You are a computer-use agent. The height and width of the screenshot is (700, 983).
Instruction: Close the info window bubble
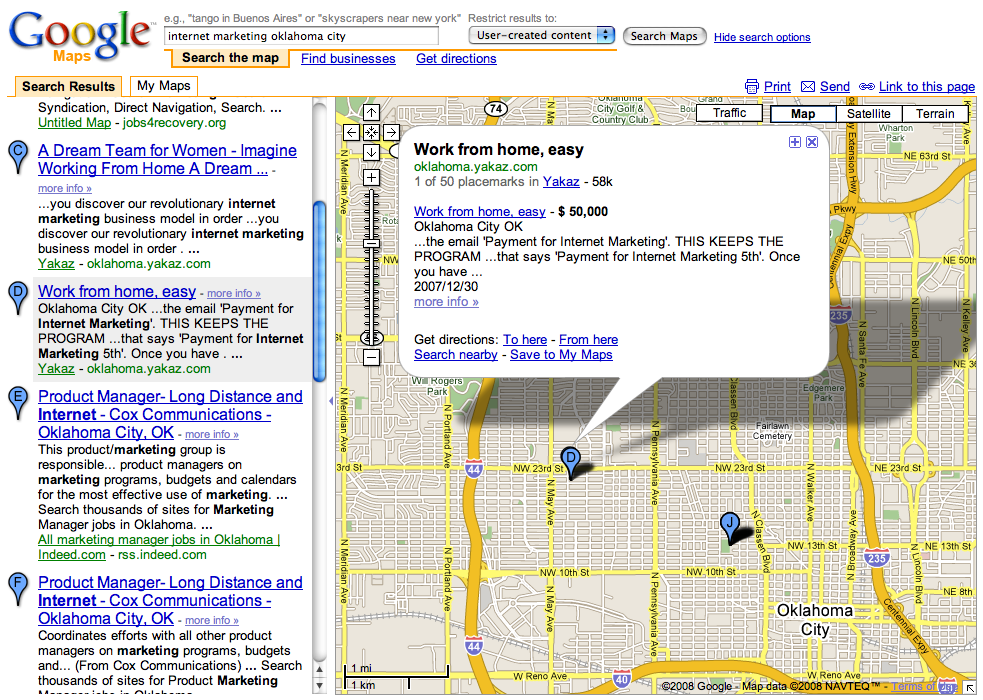pyautogui.click(x=812, y=143)
